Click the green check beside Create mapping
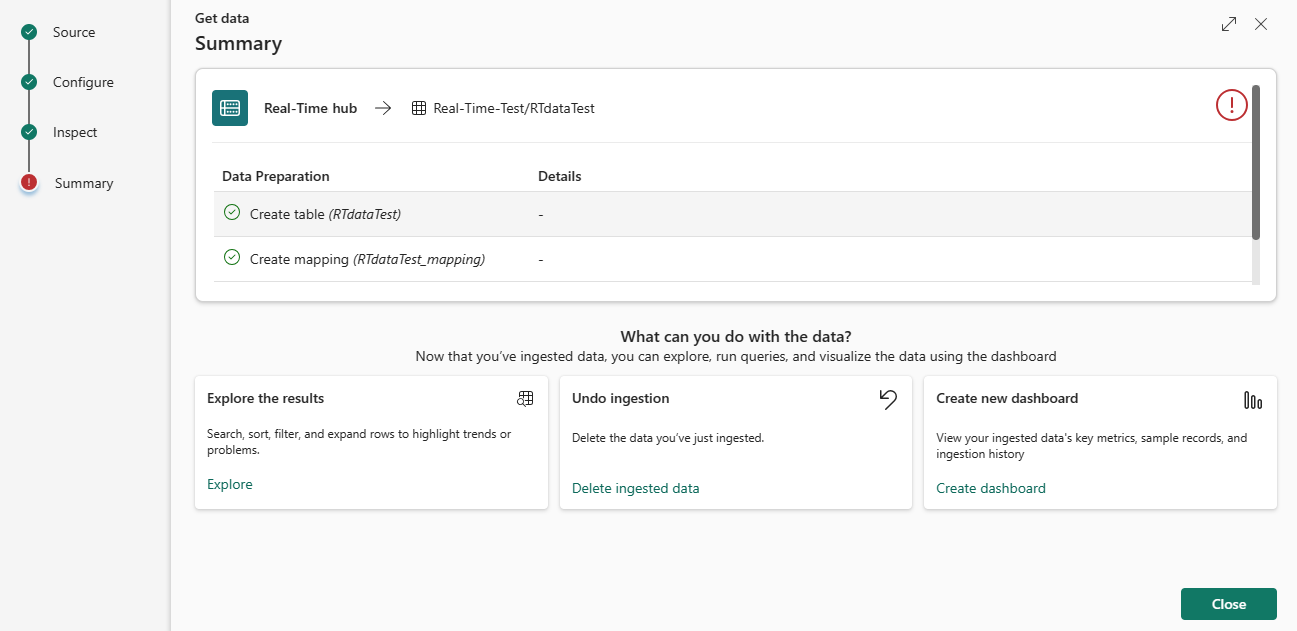The image size is (1297, 631). 232,258
